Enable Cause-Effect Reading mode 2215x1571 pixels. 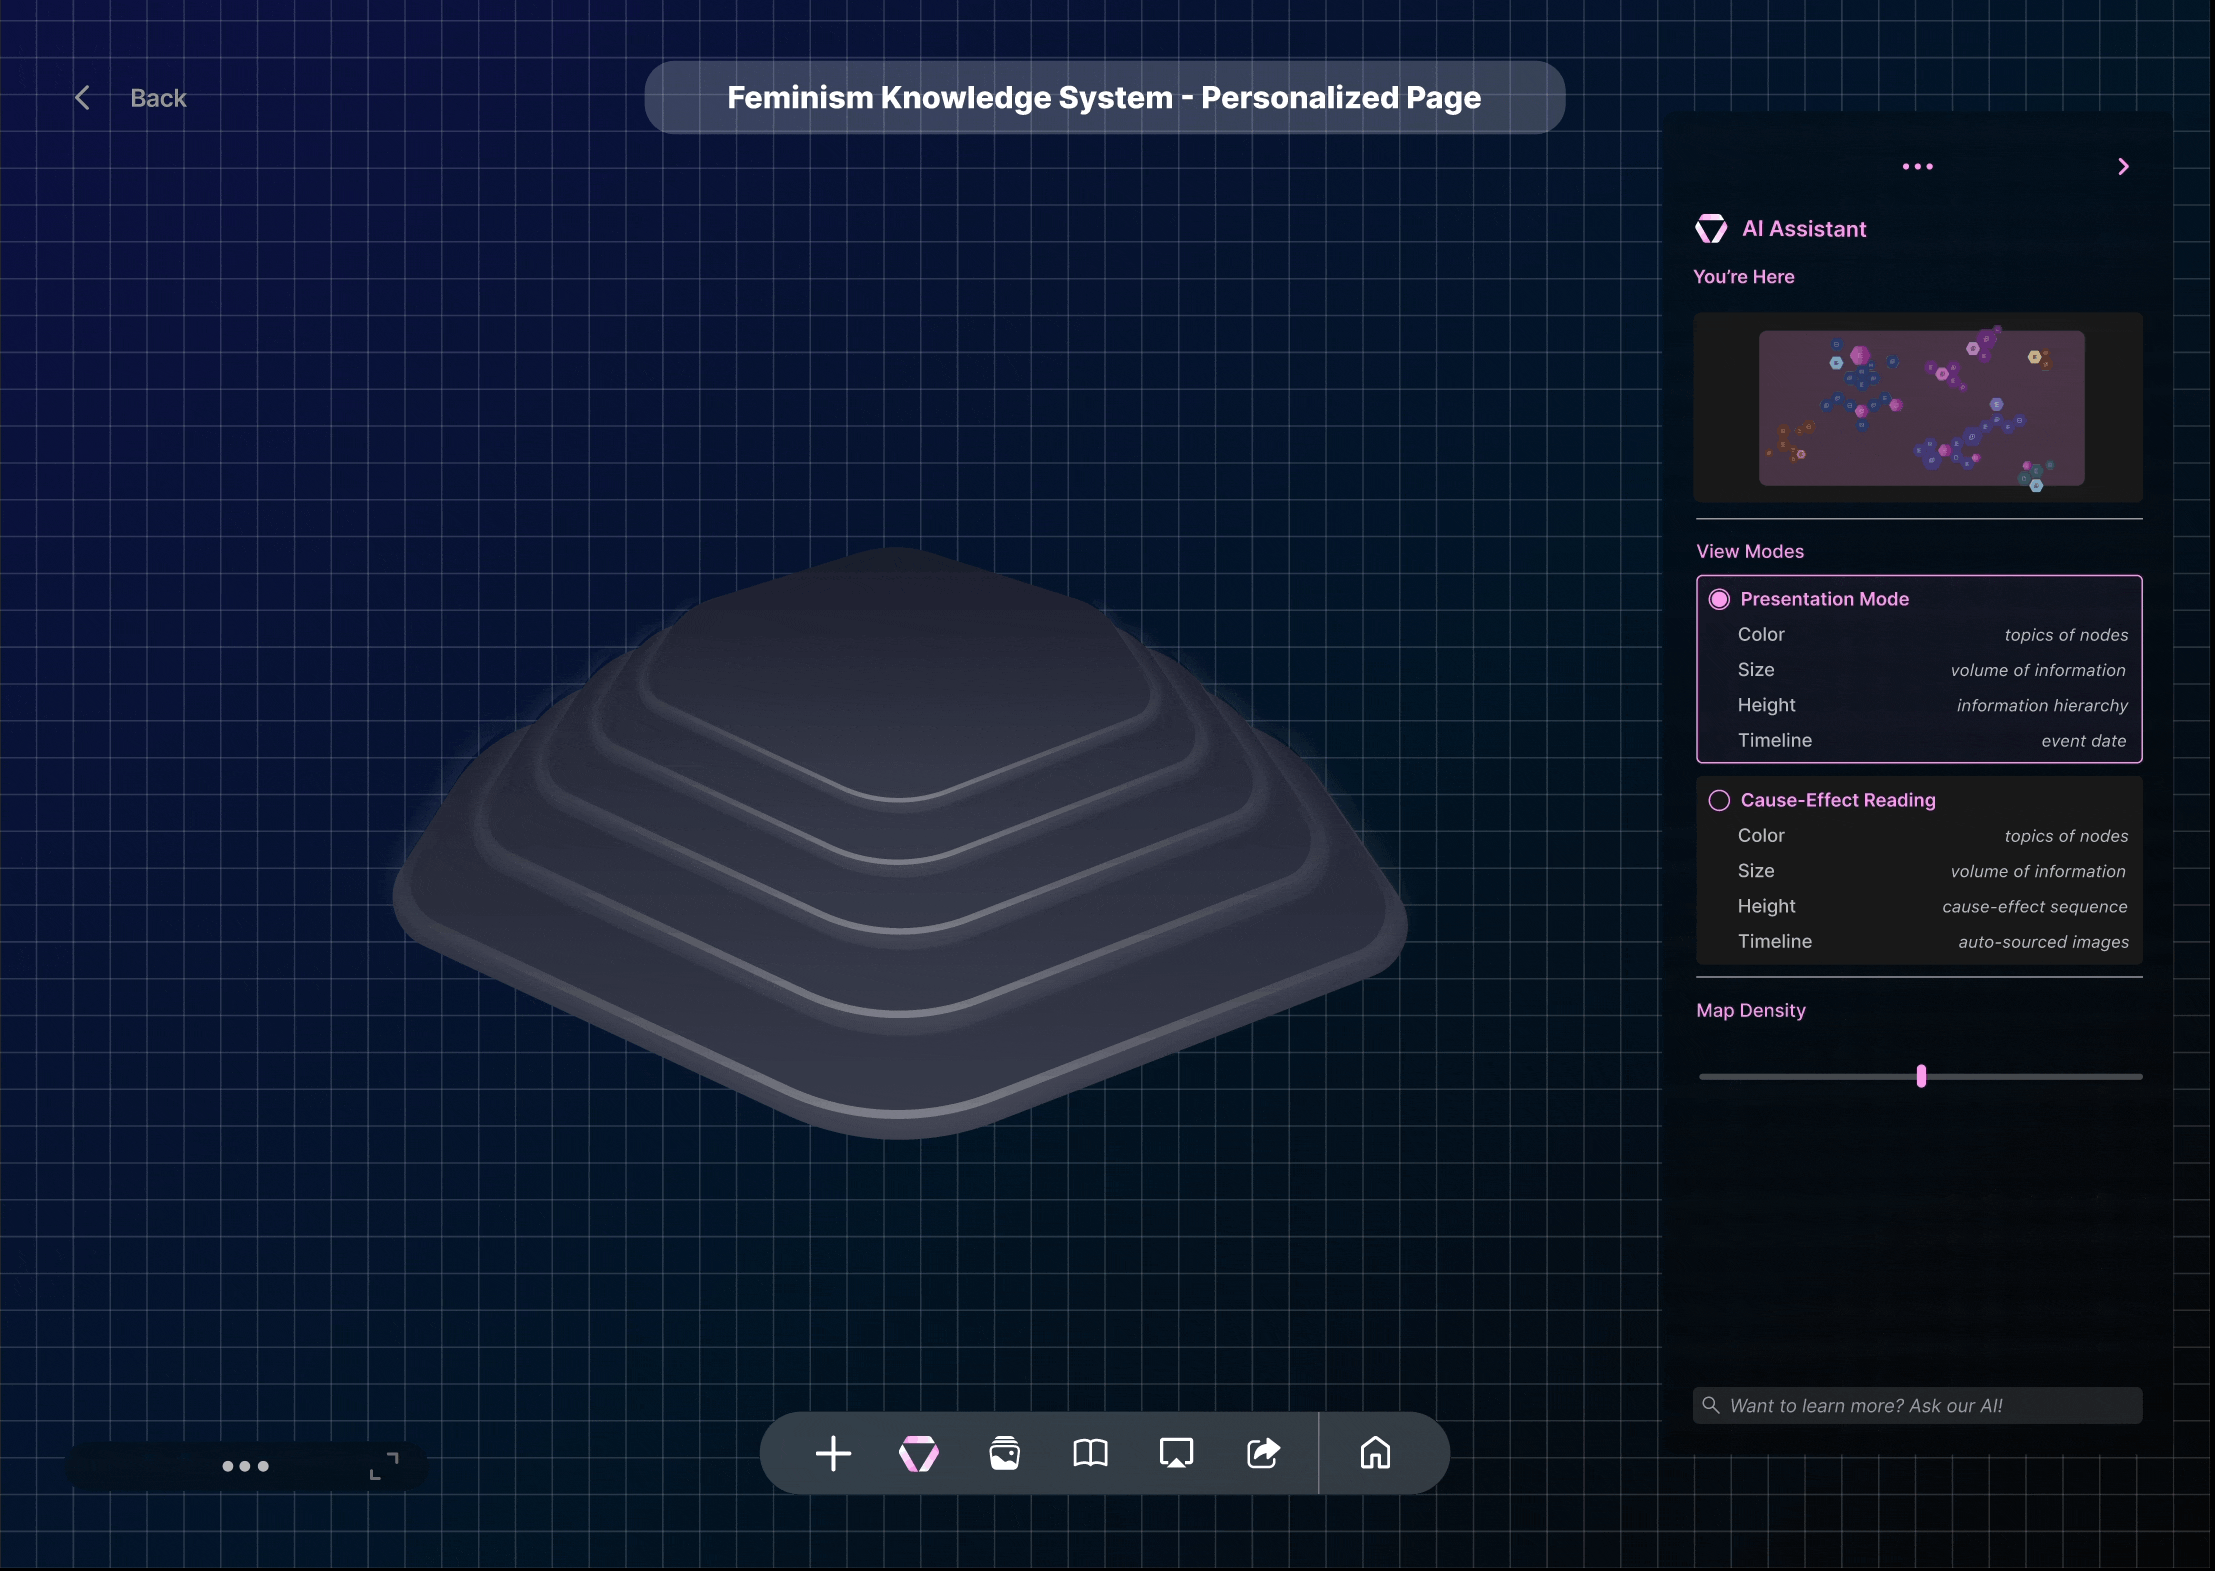[x=1720, y=800]
